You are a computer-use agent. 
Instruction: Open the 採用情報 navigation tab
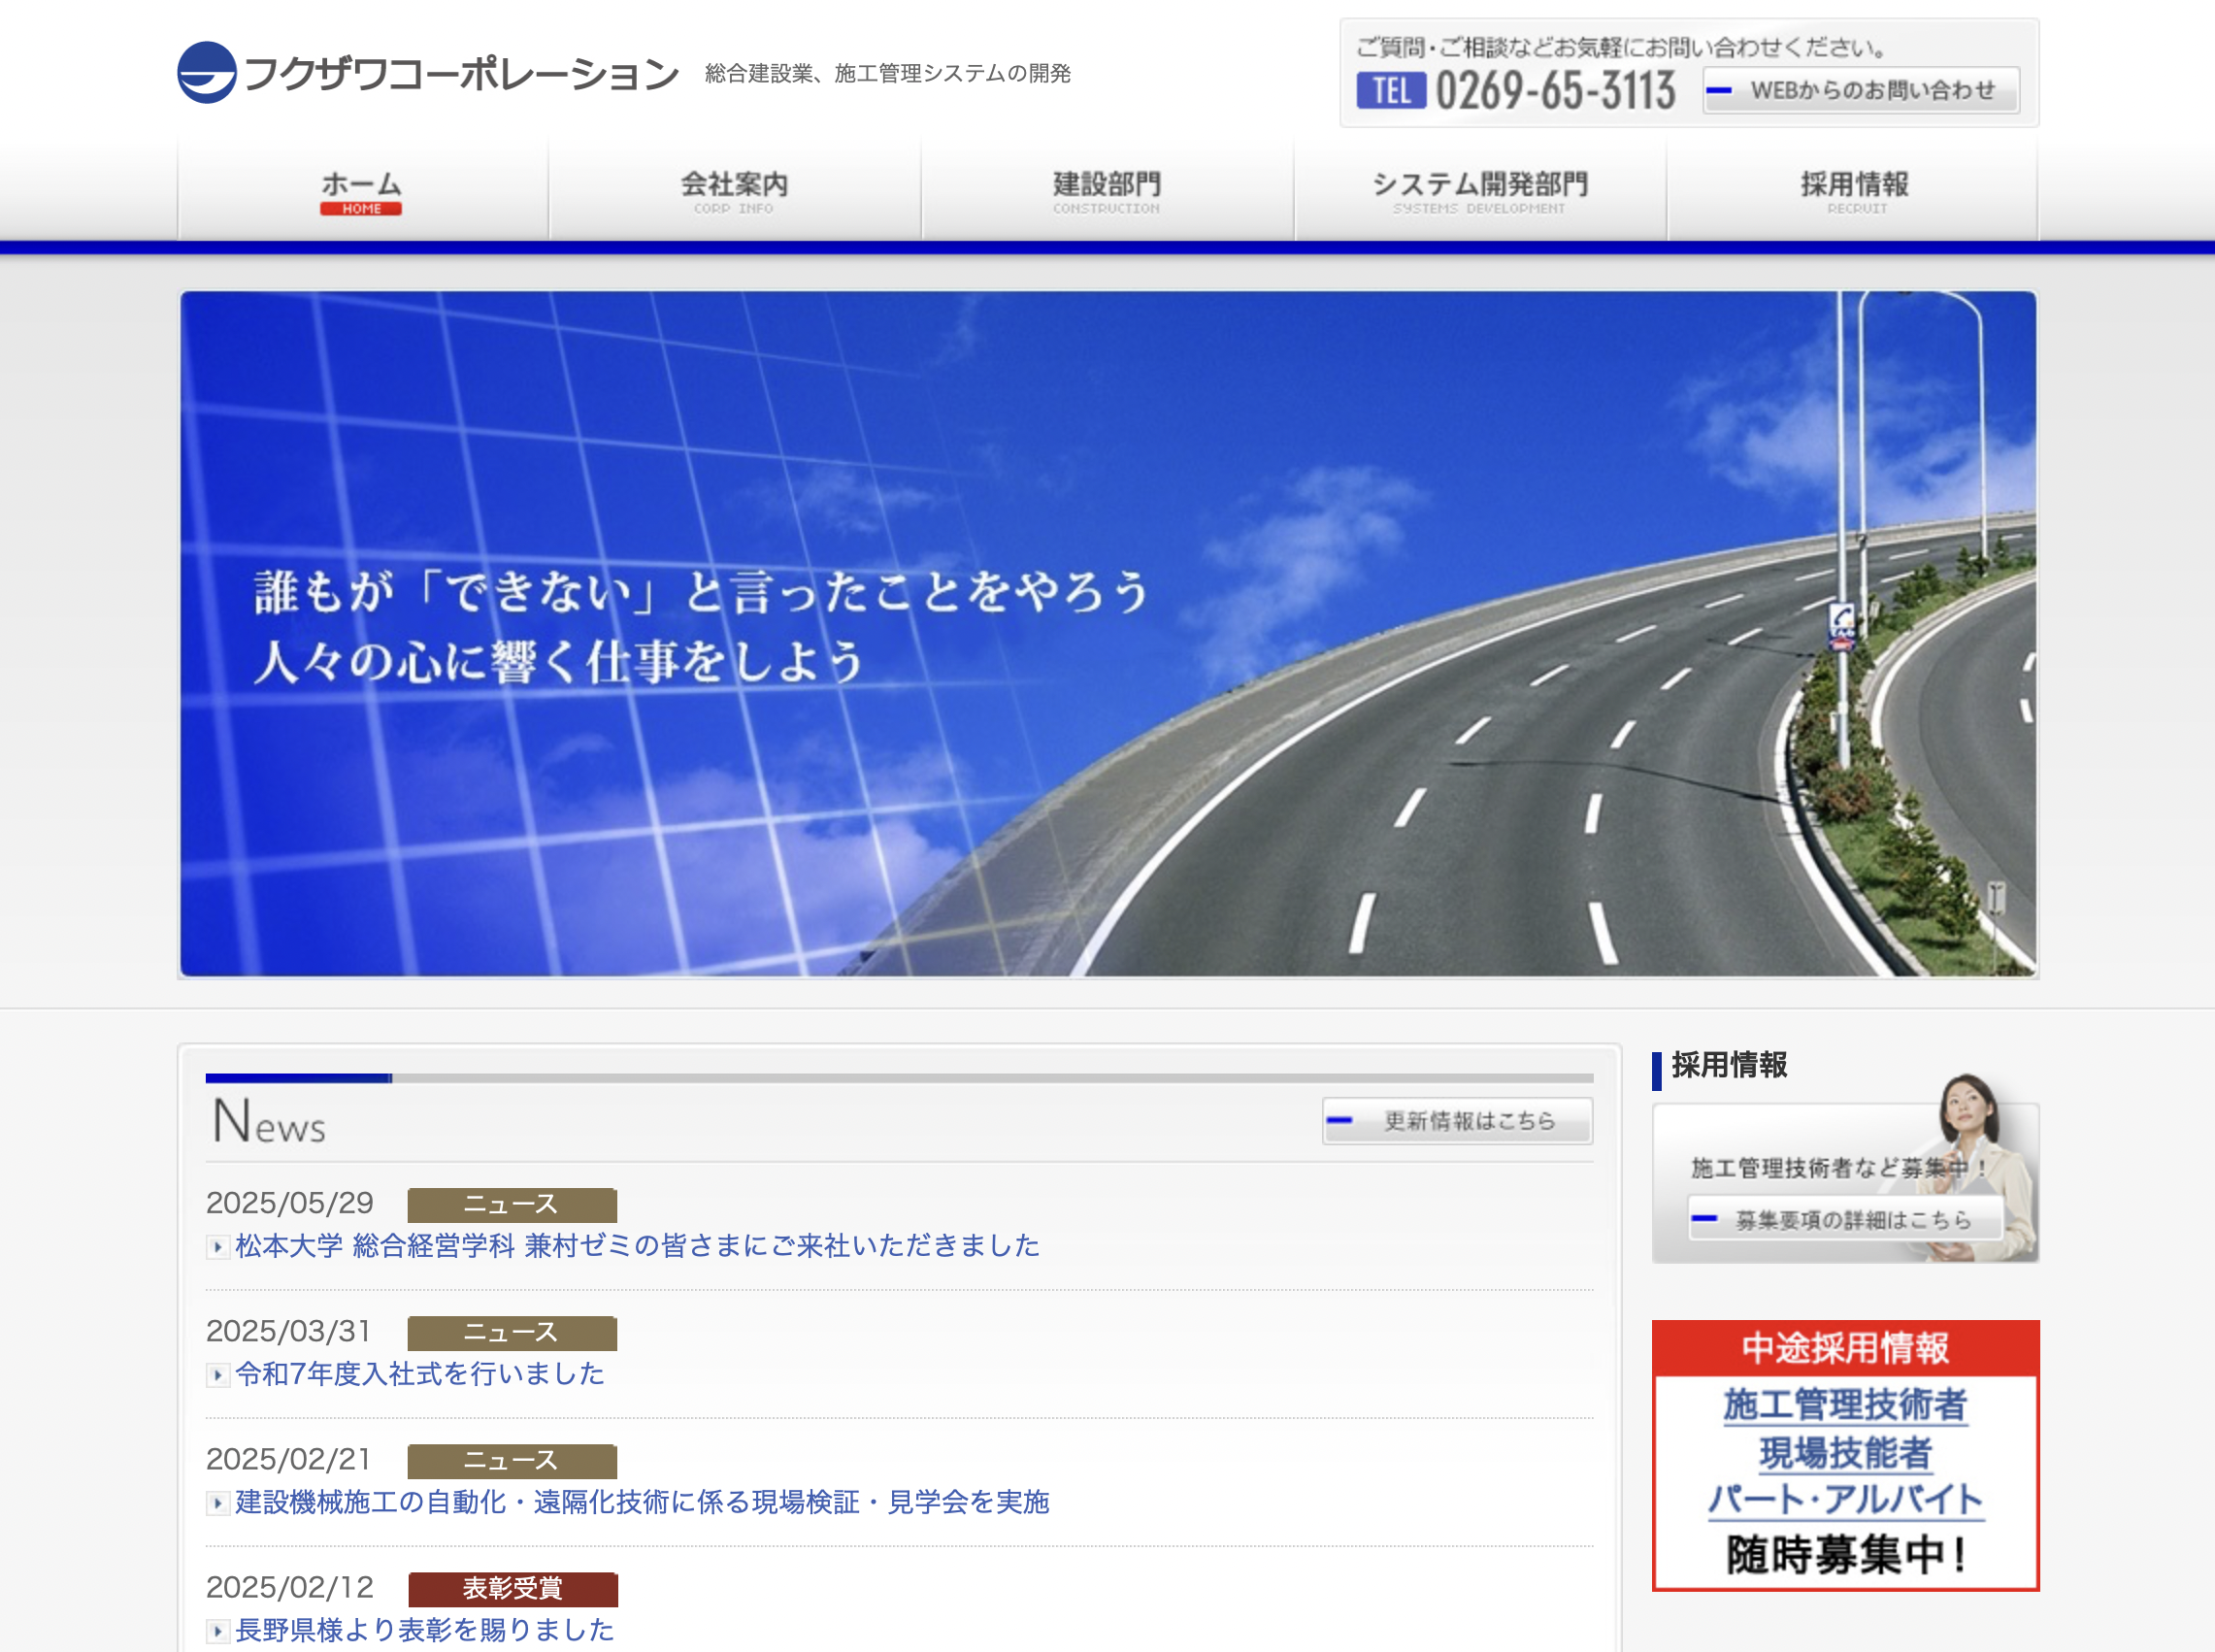1854,191
